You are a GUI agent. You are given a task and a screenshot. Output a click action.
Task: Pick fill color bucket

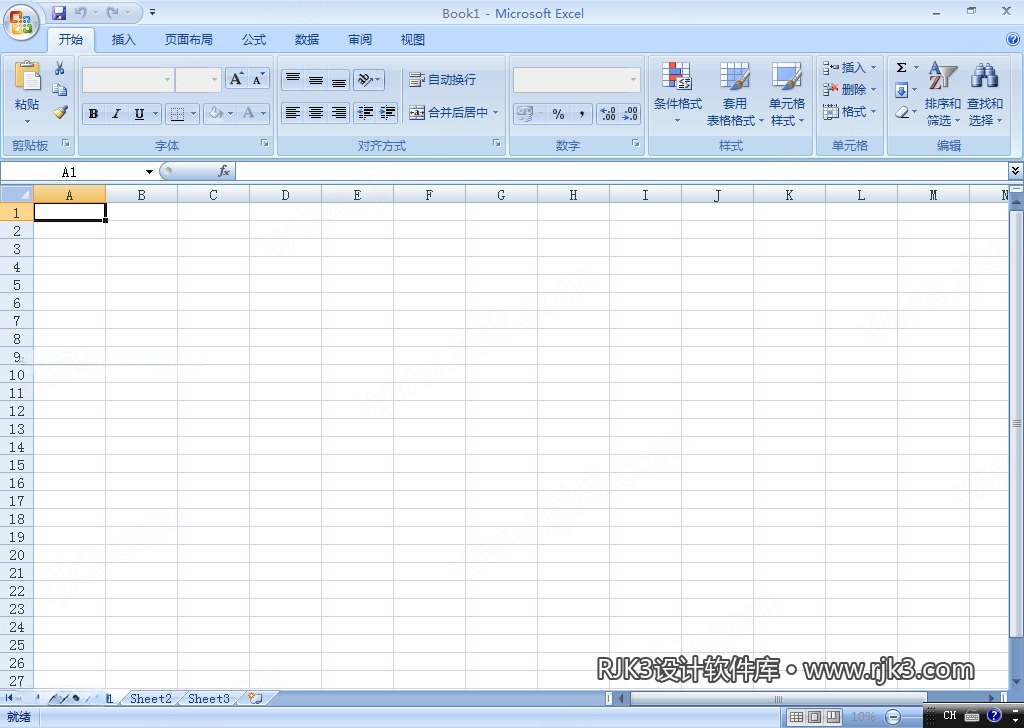(x=216, y=114)
